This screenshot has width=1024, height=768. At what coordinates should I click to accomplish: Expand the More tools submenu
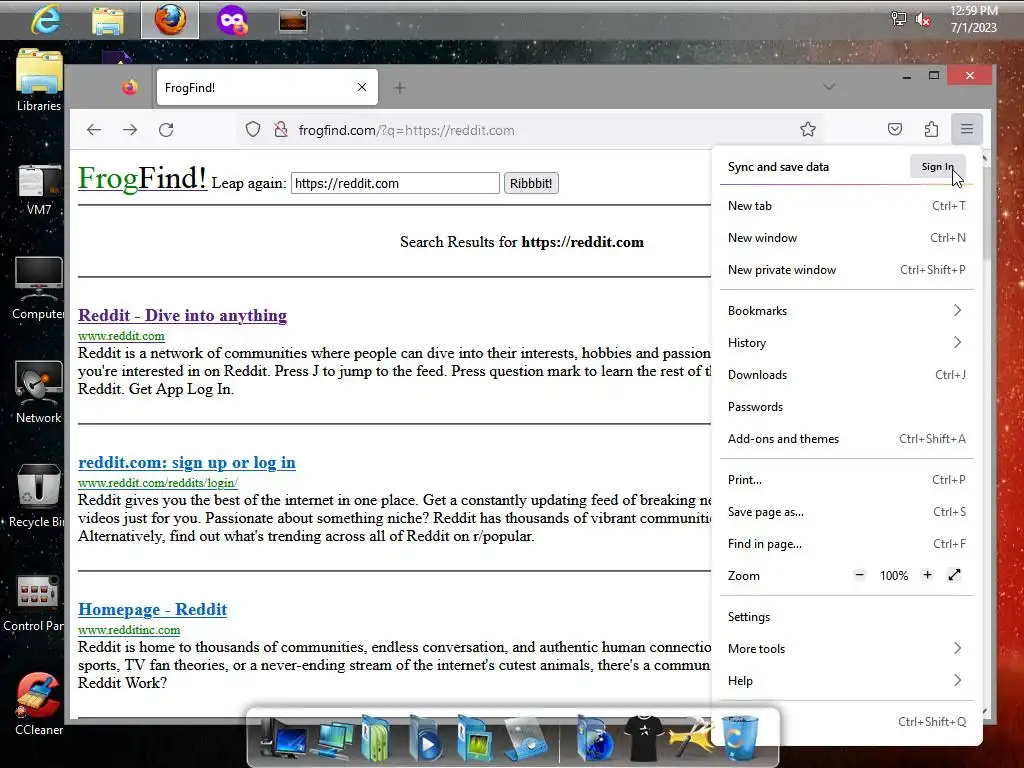pos(846,648)
